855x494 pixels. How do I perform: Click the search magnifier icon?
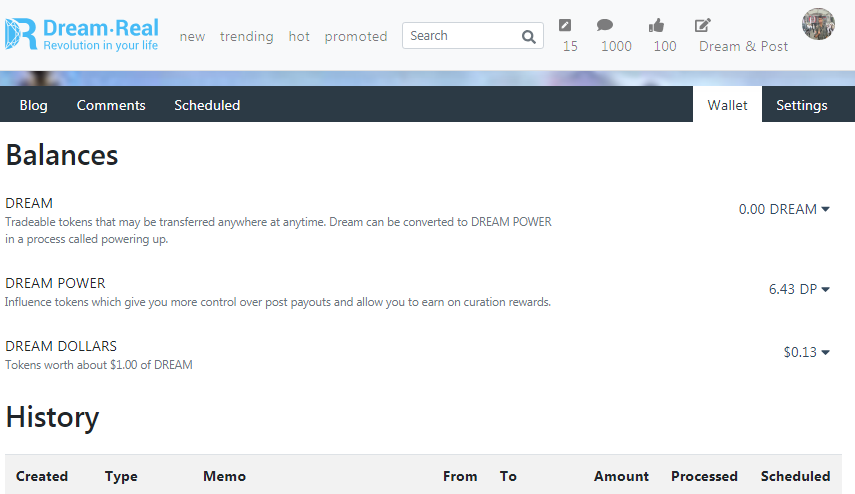click(528, 37)
